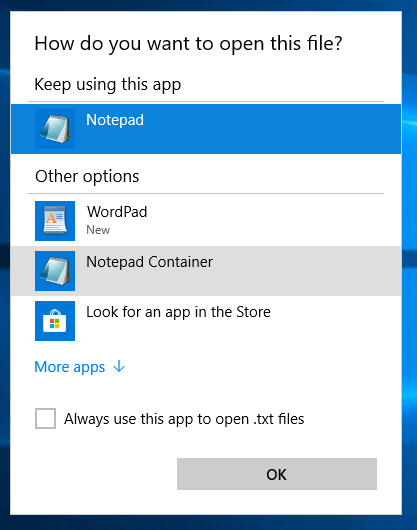Select the Notepad text label
This screenshot has width=417, height=530.
pos(115,120)
